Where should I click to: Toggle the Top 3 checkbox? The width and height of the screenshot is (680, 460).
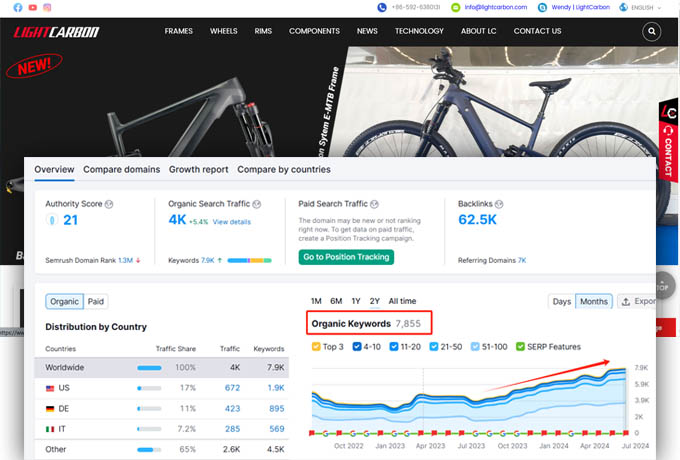[316, 347]
